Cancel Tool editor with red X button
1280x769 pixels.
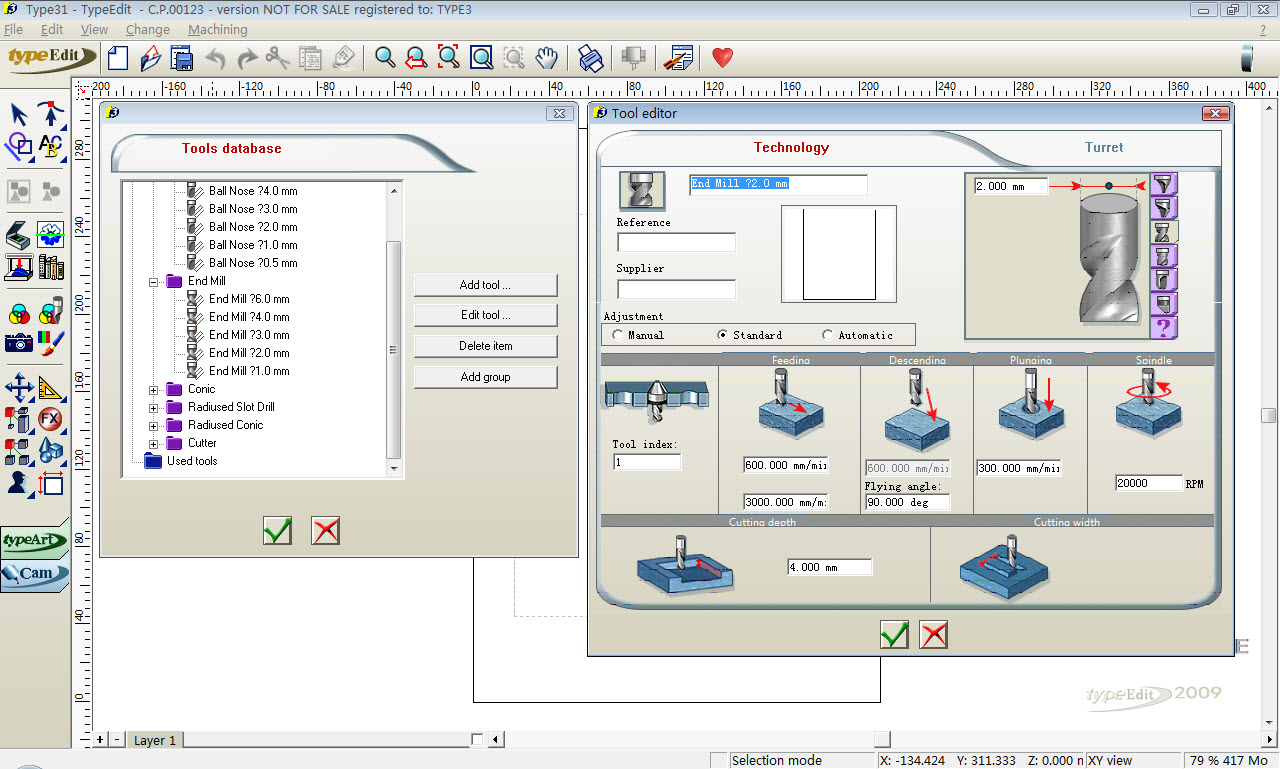(934, 635)
